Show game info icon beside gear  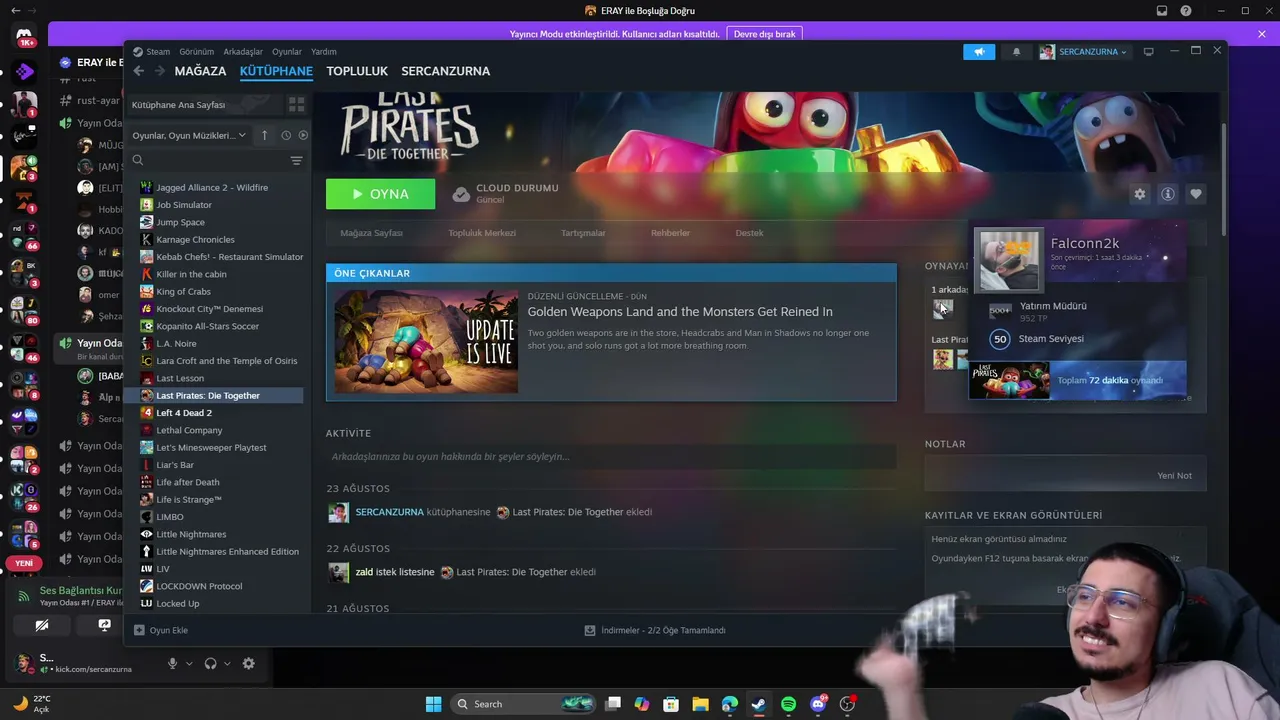coord(1167,194)
